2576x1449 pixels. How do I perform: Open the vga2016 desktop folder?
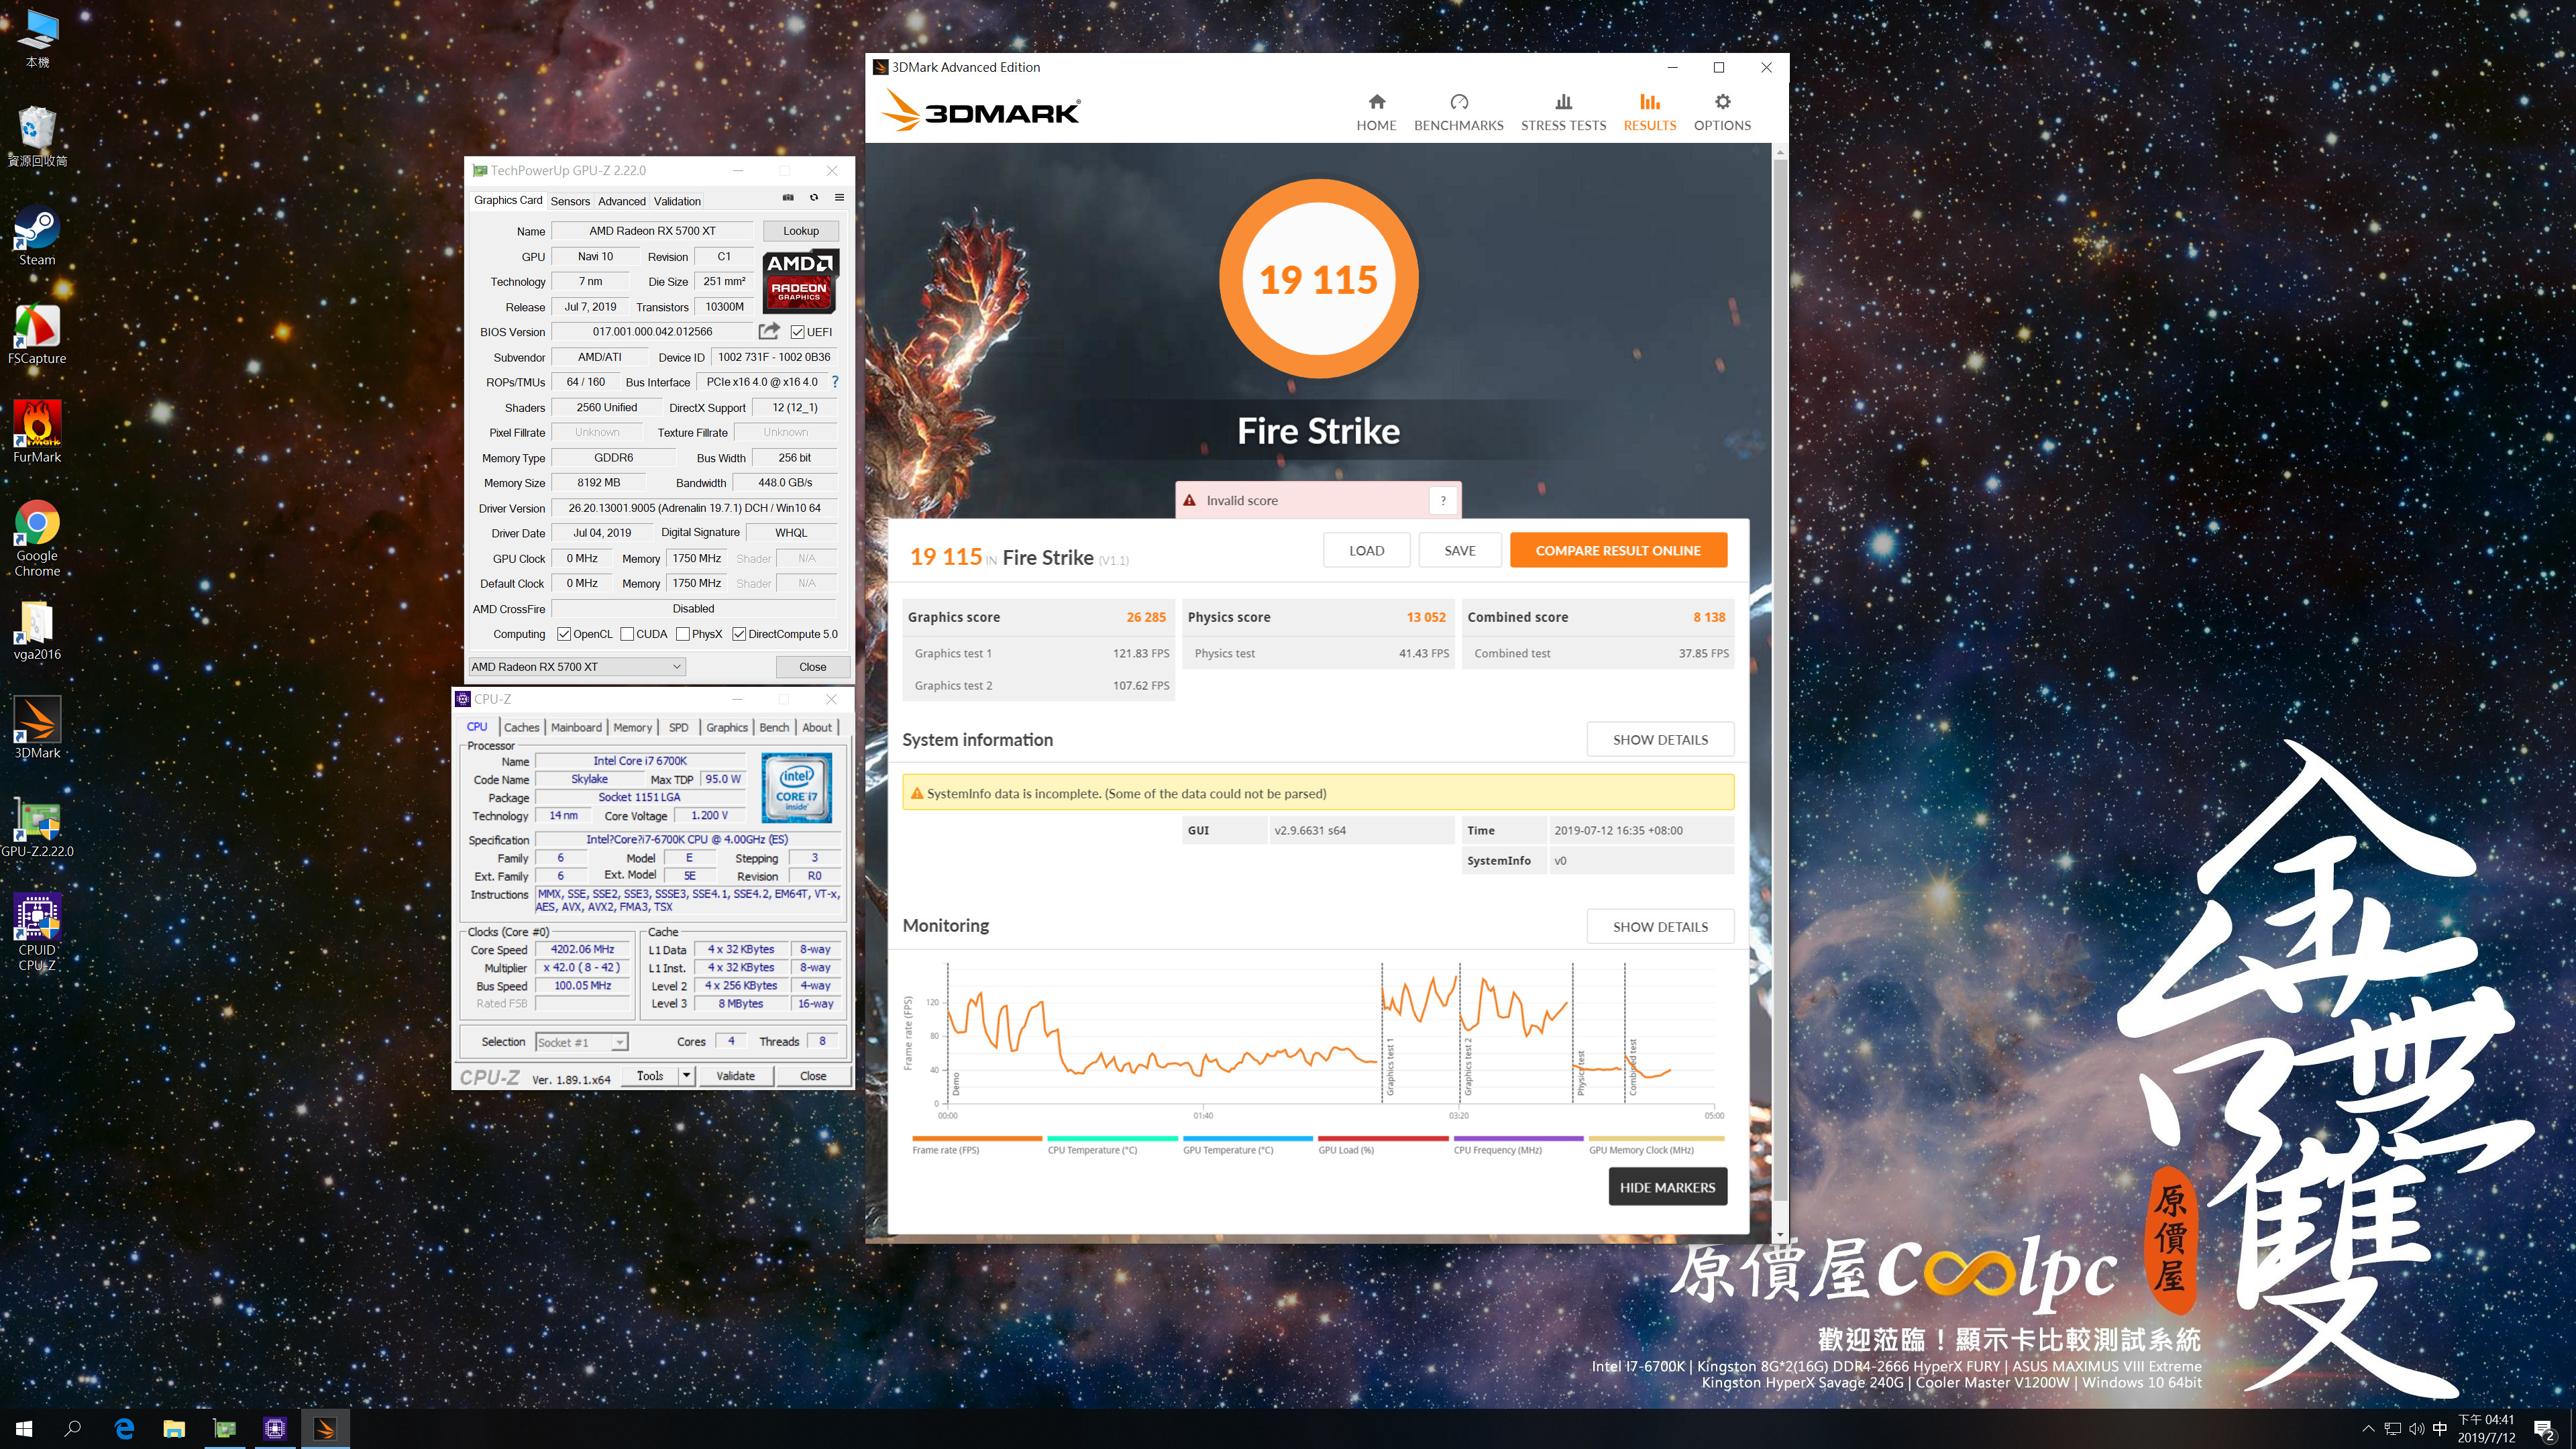[x=37, y=631]
